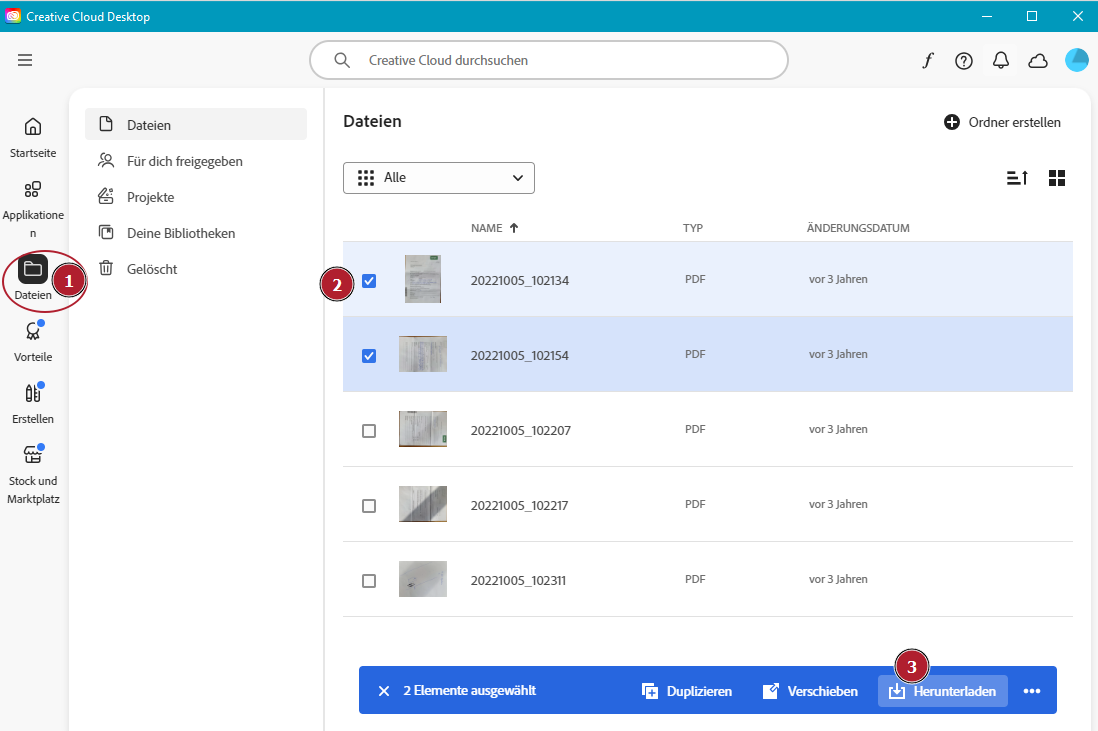
Task: Click the sort order icon
Action: click(x=1017, y=178)
